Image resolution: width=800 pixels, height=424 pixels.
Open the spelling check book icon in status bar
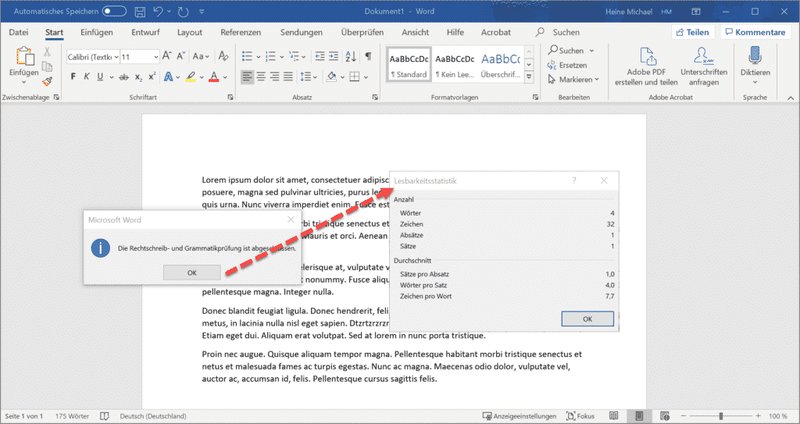pyautogui.click(x=105, y=416)
